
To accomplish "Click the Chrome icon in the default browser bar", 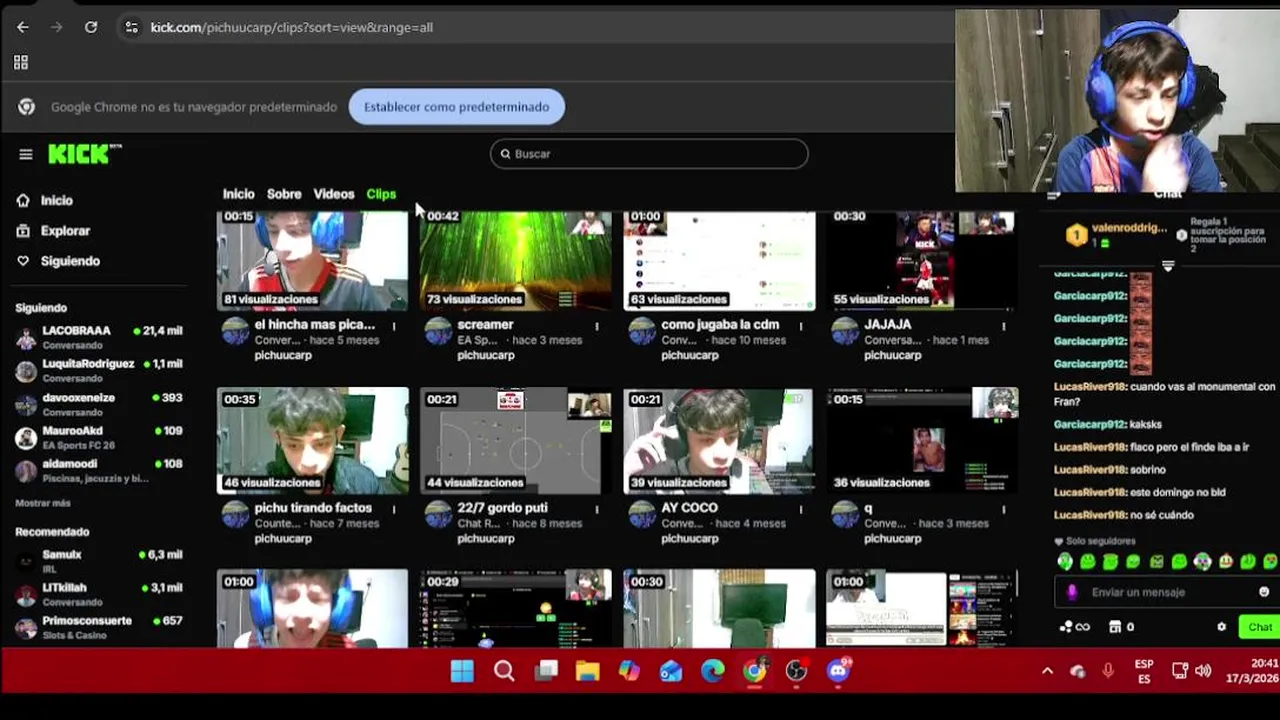I will pyautogui.click(x=27, y=107).
